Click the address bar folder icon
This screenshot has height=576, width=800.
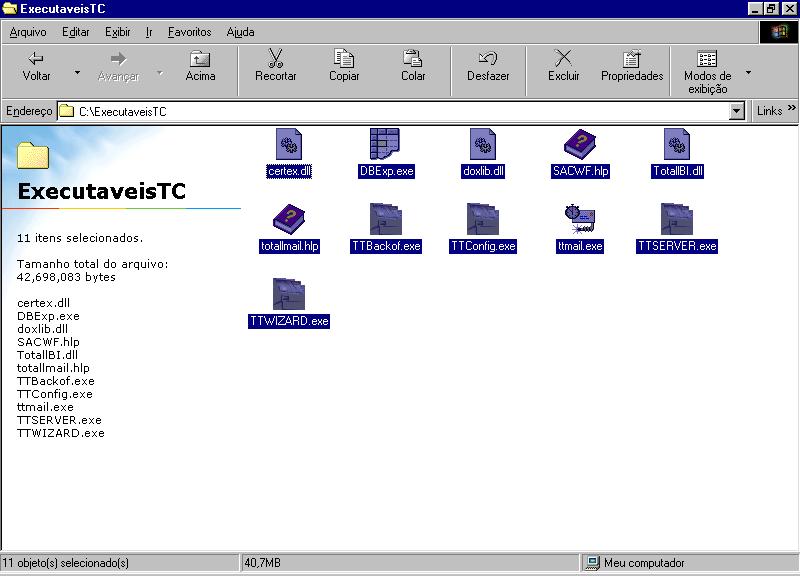(x=66, y=111)
